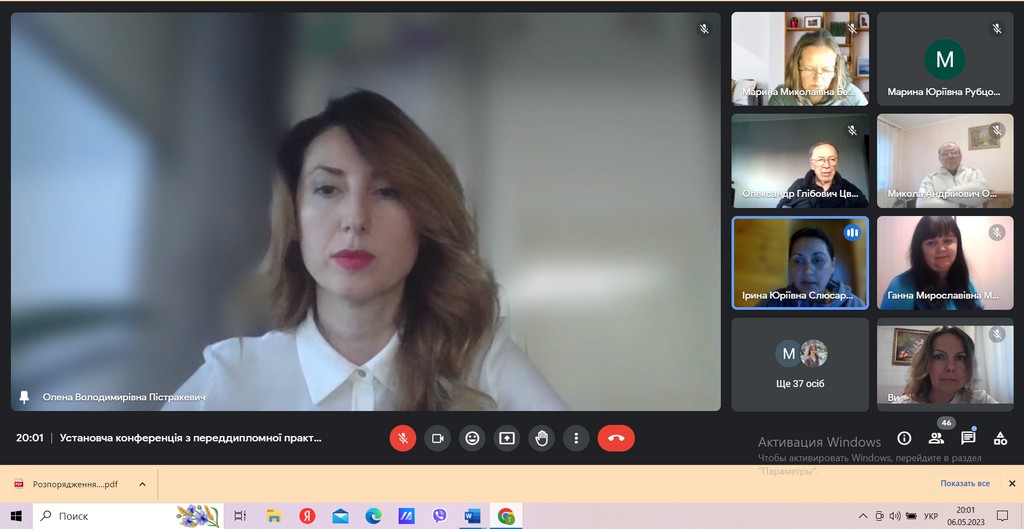Switch to Word in the taskbar
The height and width of the screenshot is (529, 1024).
(473, 516)
